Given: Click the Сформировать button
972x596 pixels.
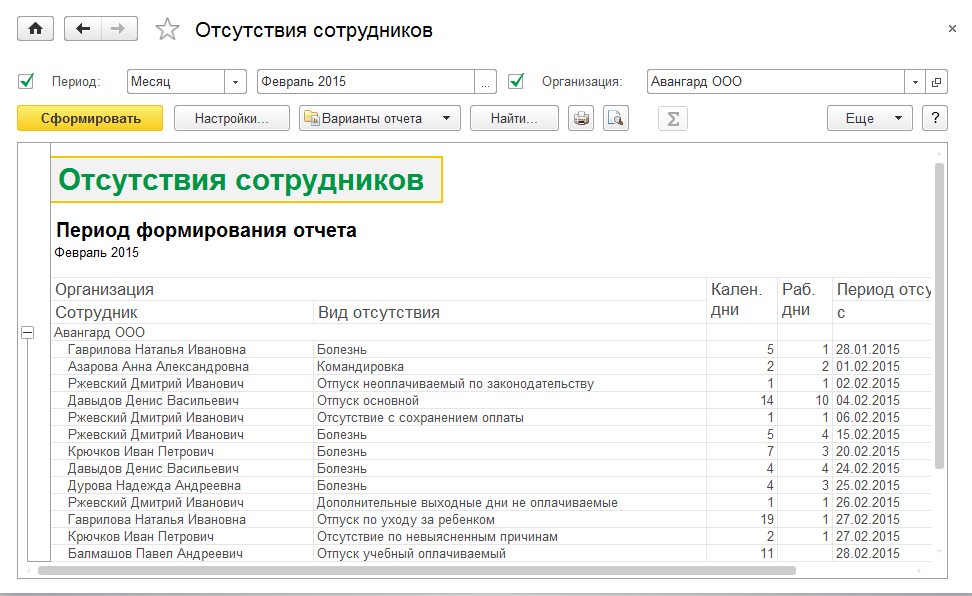Looking at the screenshot, I should (91, 118).
